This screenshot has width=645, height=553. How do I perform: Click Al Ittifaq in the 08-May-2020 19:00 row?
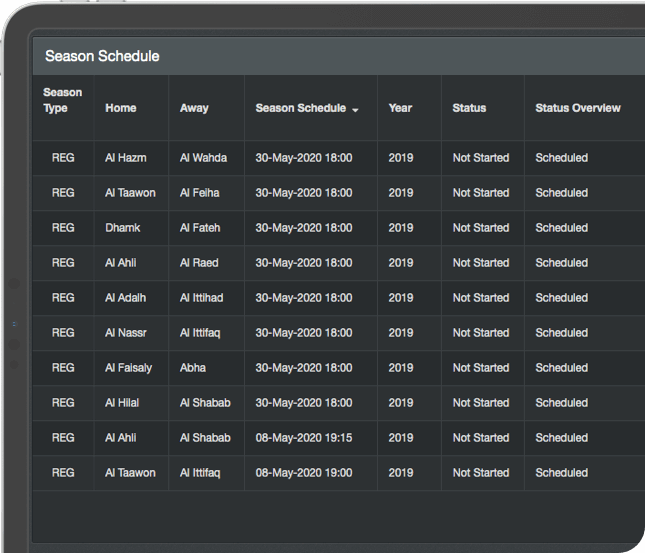[200, 472]
